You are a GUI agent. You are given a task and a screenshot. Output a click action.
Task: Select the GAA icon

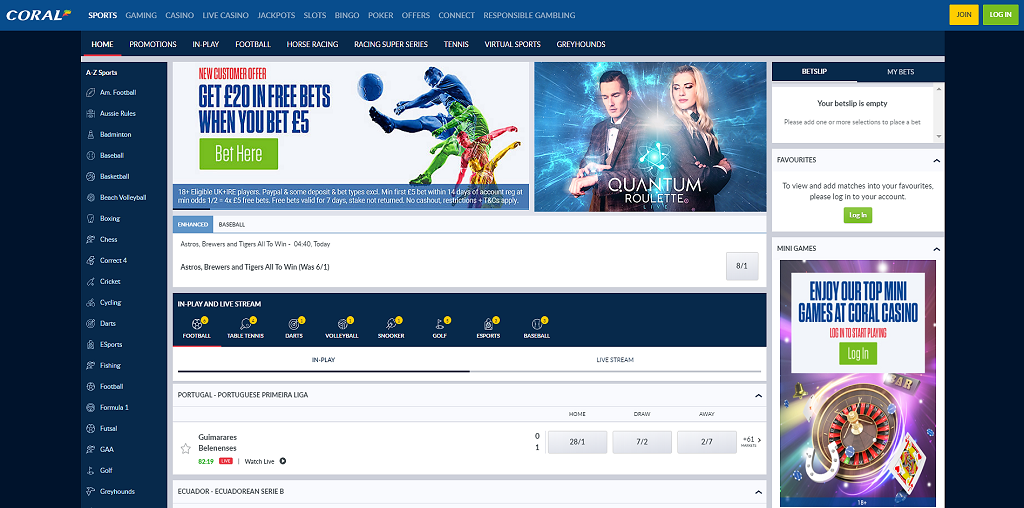pyautogui.click(x=91, y=449)
